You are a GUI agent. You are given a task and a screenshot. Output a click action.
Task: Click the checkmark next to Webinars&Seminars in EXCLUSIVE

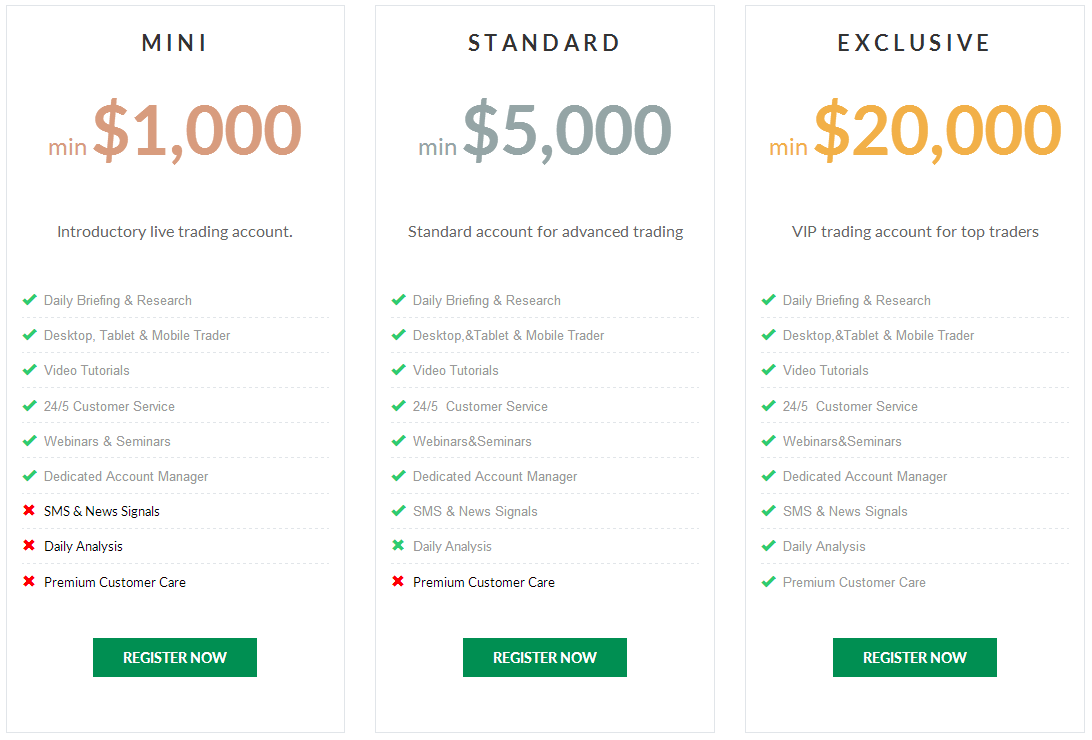pyautogui.click(x=769, y=441)
